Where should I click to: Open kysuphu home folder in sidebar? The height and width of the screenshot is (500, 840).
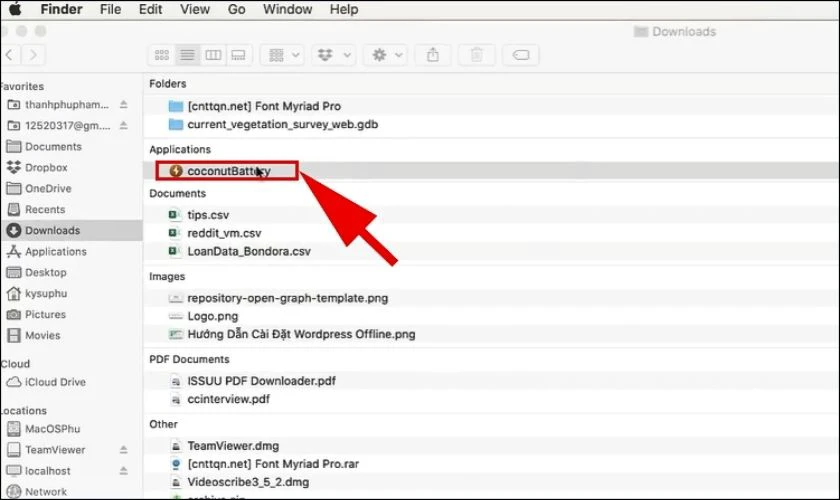tap(36, 294)
